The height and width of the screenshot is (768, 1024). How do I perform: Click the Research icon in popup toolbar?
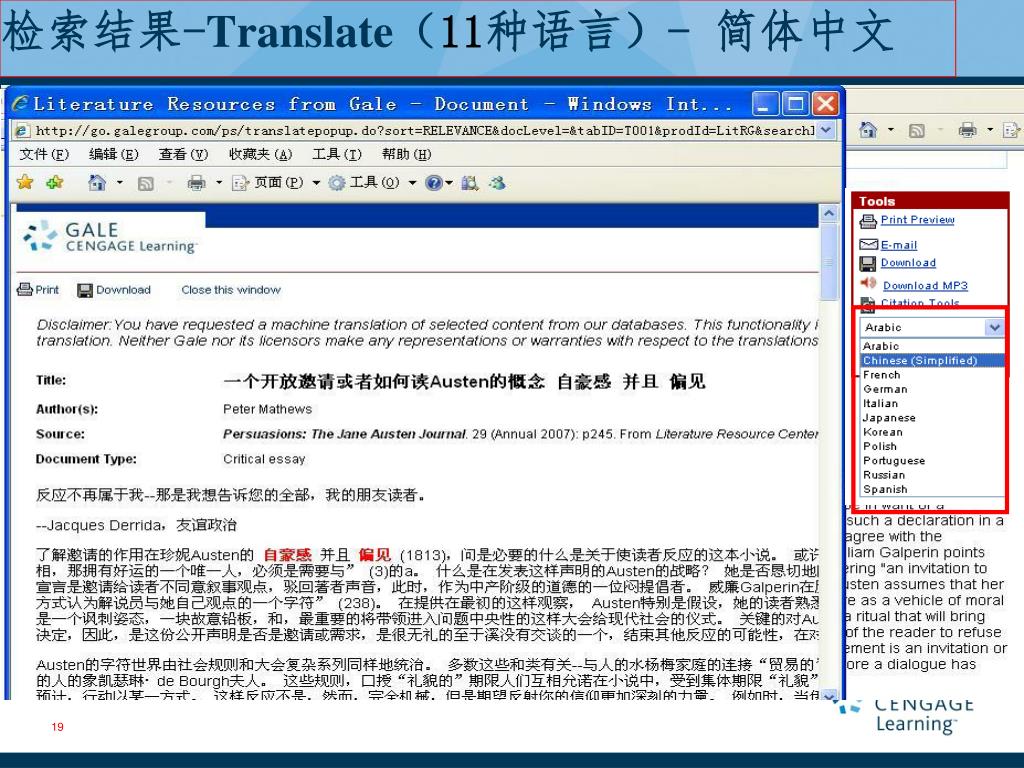coord(470,183)
